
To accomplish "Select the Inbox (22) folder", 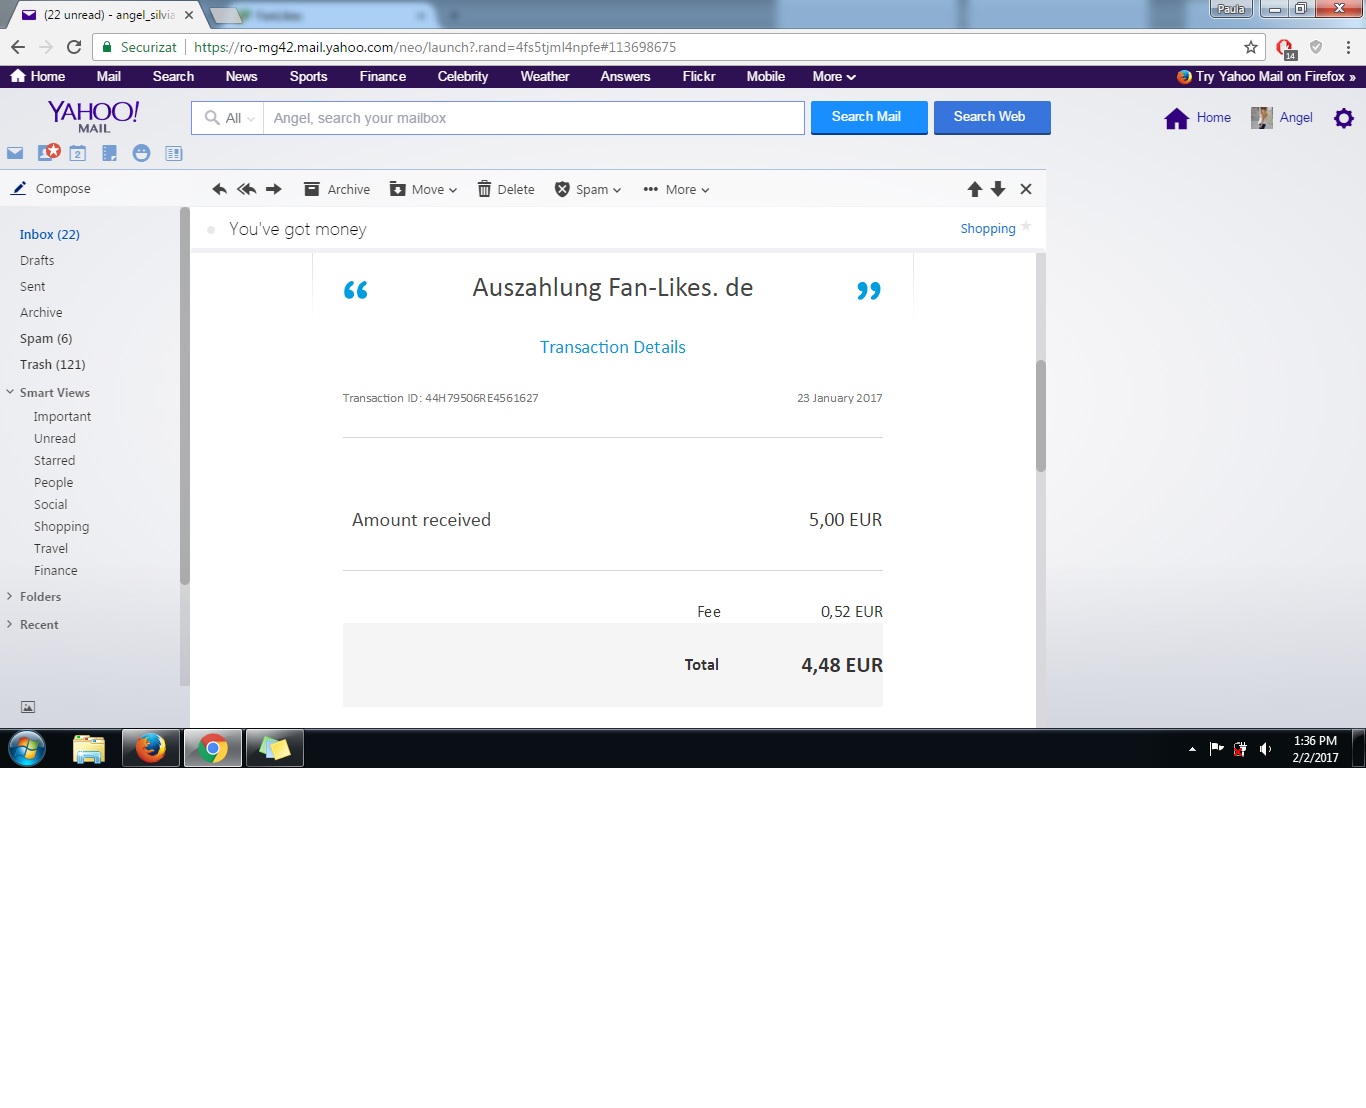I will pyautogui.click(x=49, y=234).
